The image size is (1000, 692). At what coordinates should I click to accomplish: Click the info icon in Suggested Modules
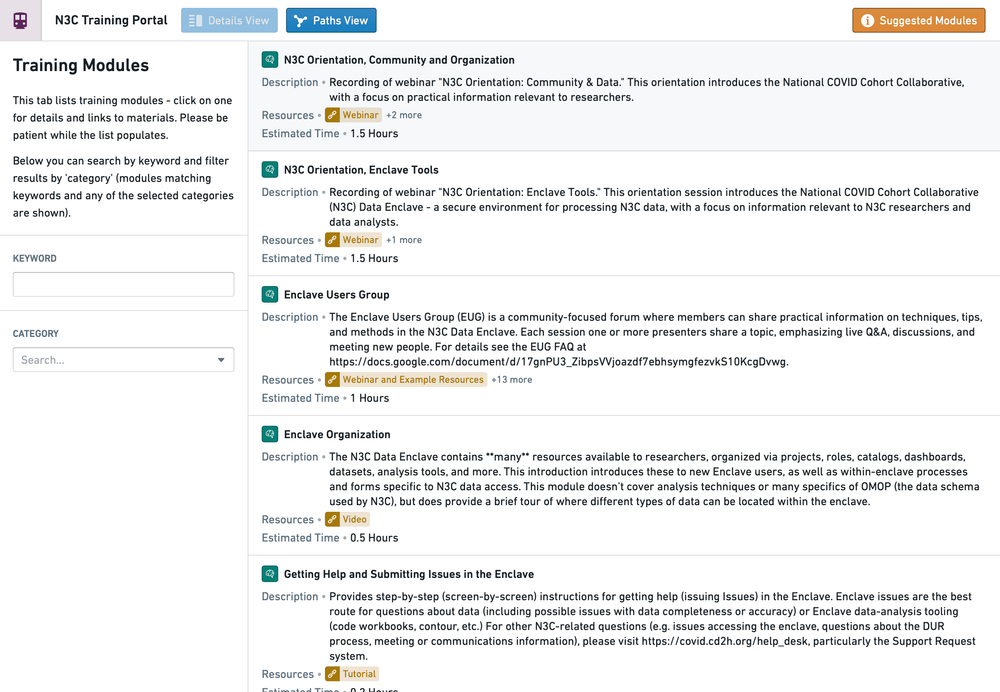[x=867, y=21]
